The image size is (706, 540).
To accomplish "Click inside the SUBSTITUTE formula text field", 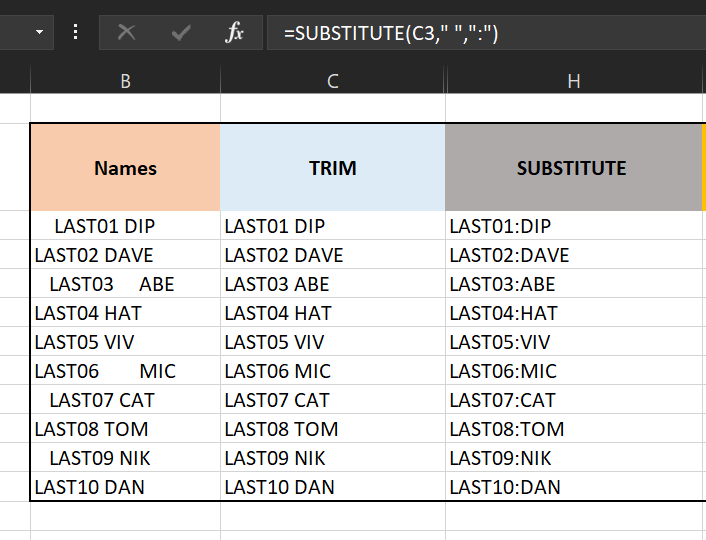I will [x=480, y=33].
